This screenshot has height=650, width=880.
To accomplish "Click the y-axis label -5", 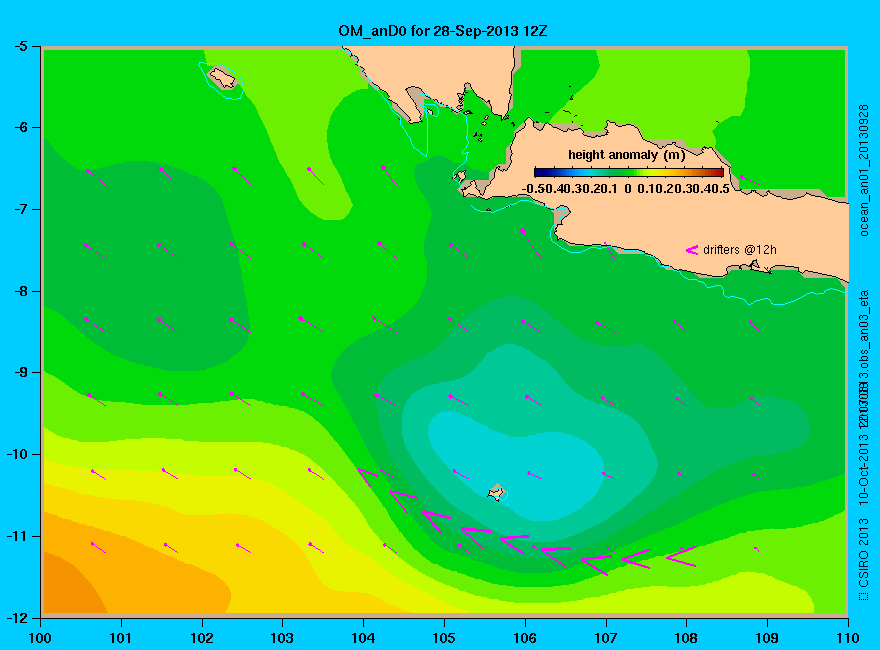I will pos(20,46).
